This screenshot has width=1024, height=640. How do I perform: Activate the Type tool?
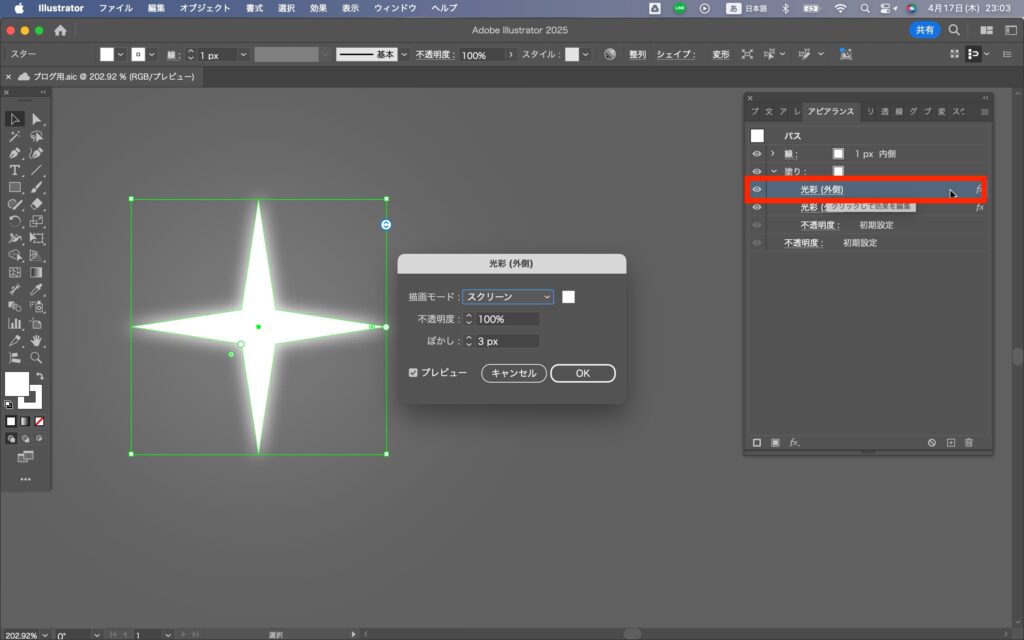(x=14, y=170)
